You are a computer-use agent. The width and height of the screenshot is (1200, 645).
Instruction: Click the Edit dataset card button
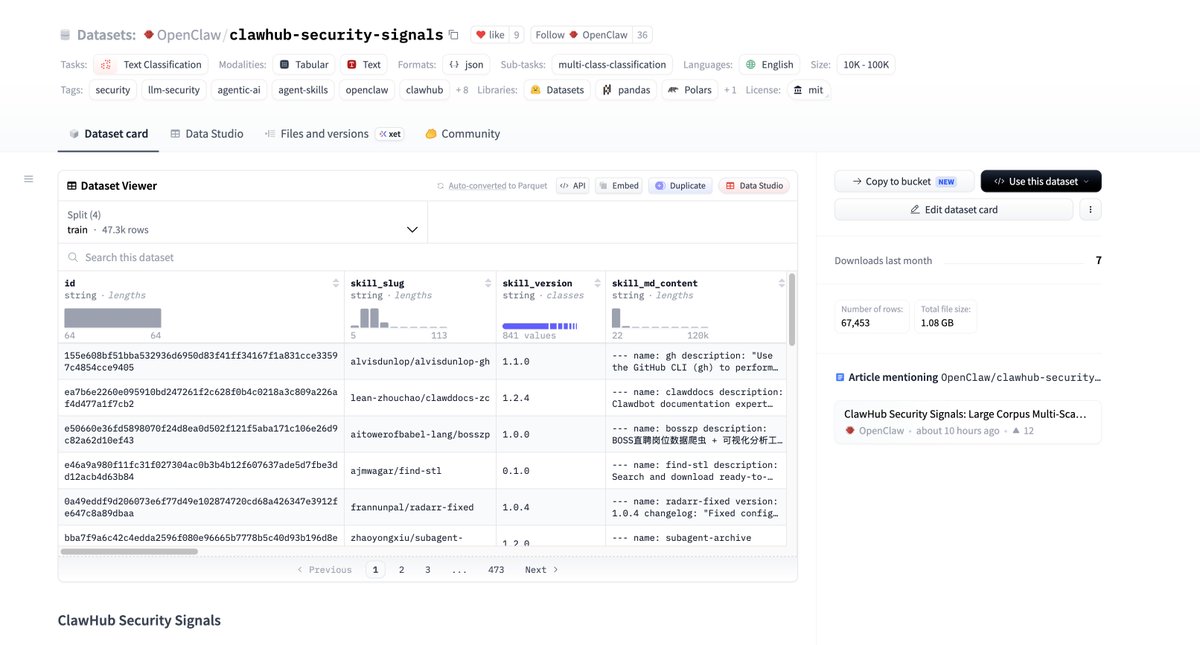[954, 209]
